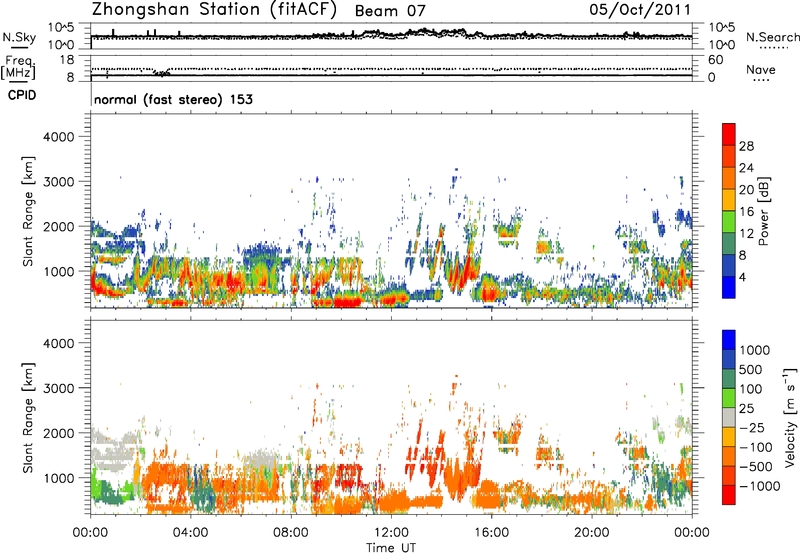Click the date 05/Oct/2011

click(640, 9)
